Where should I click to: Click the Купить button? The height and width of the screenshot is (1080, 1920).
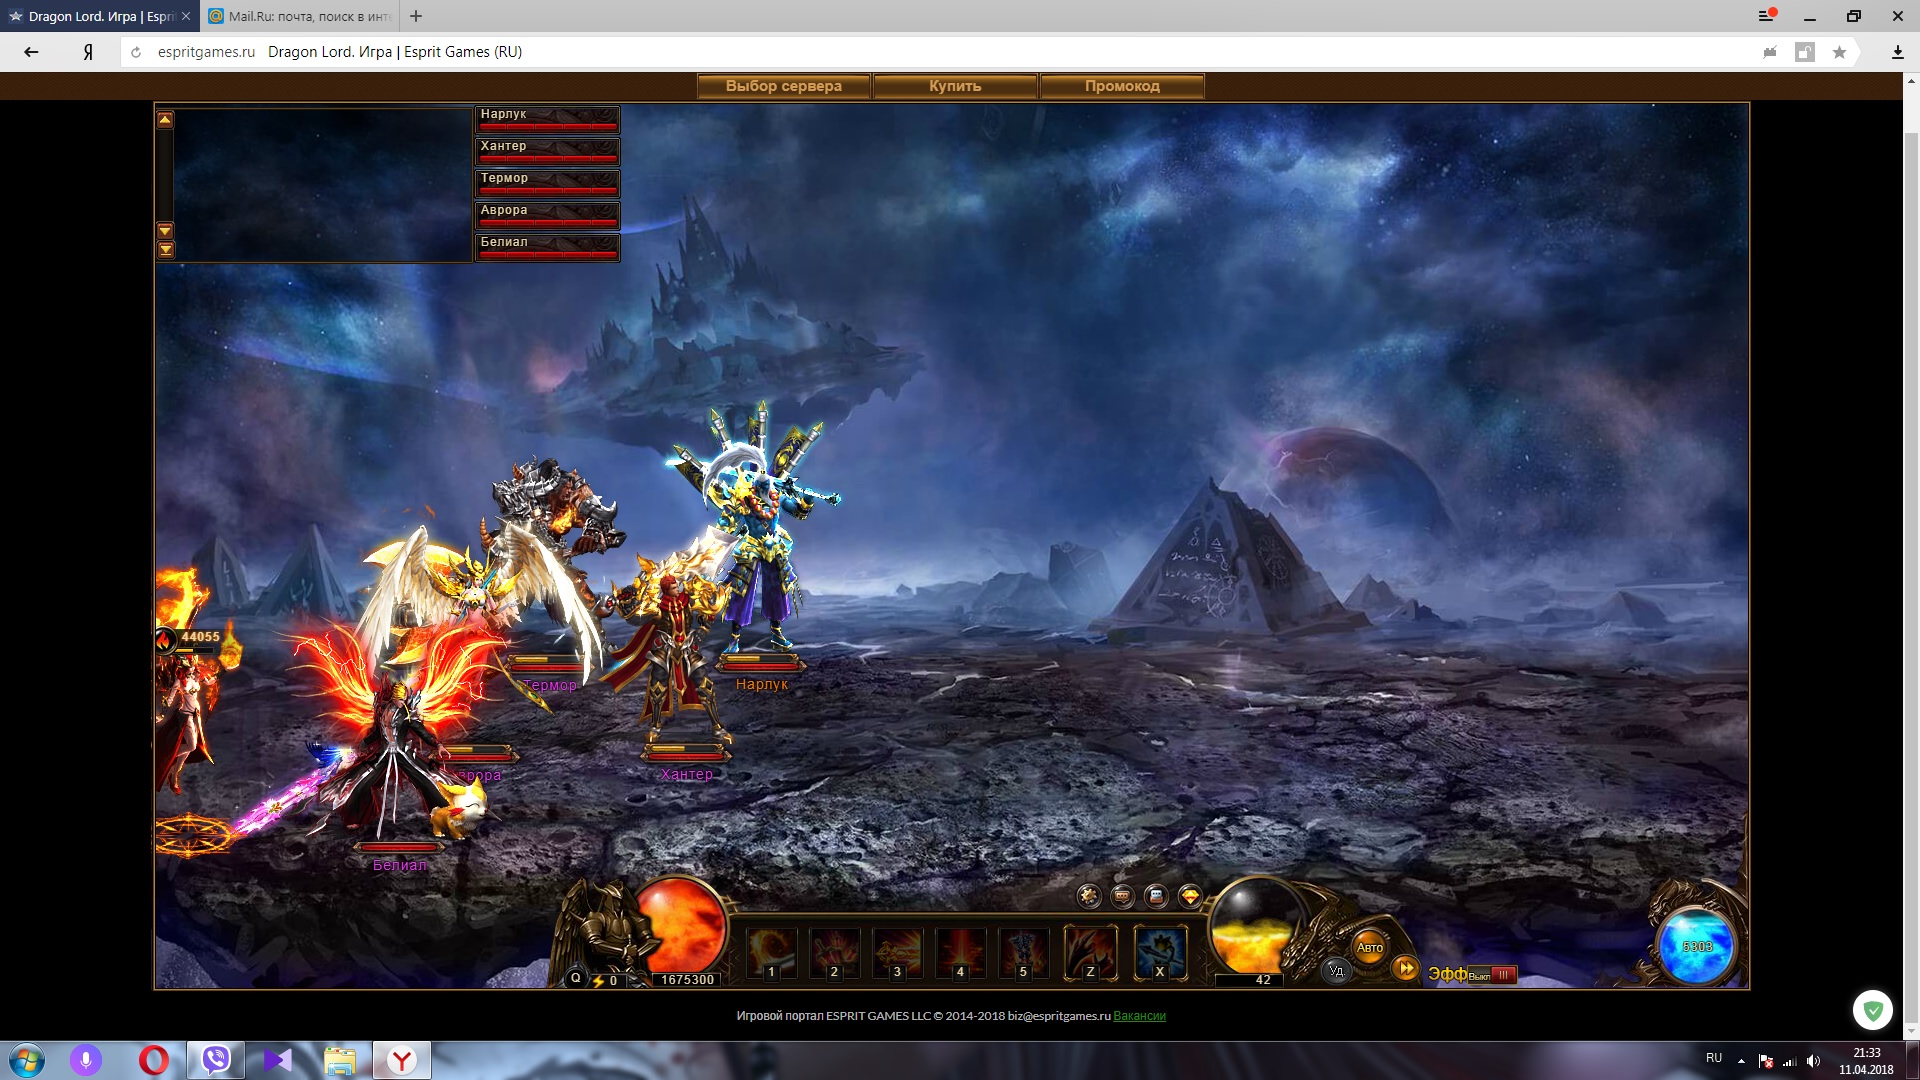[x=955, y=86]
